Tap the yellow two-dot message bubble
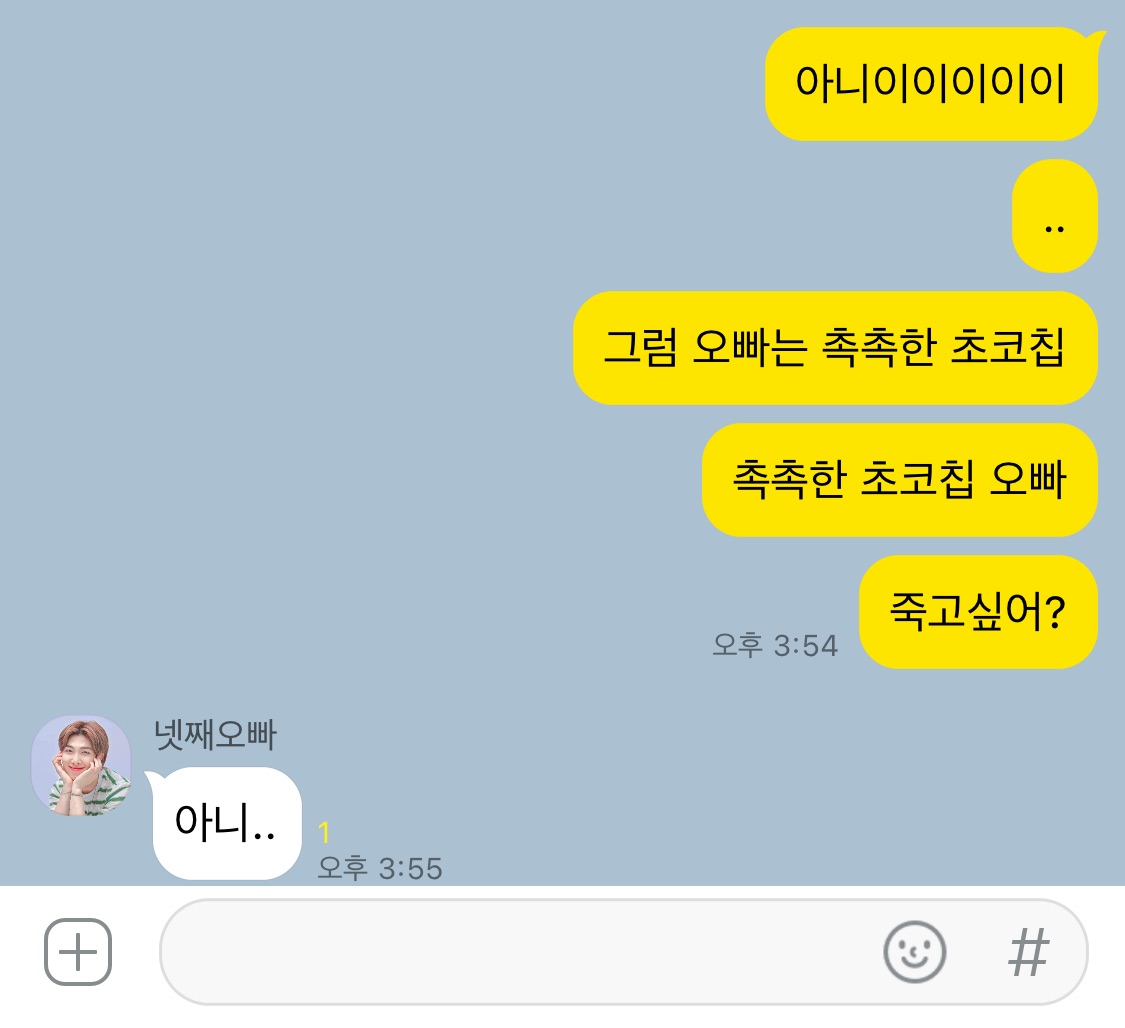 click(1055, 216)
